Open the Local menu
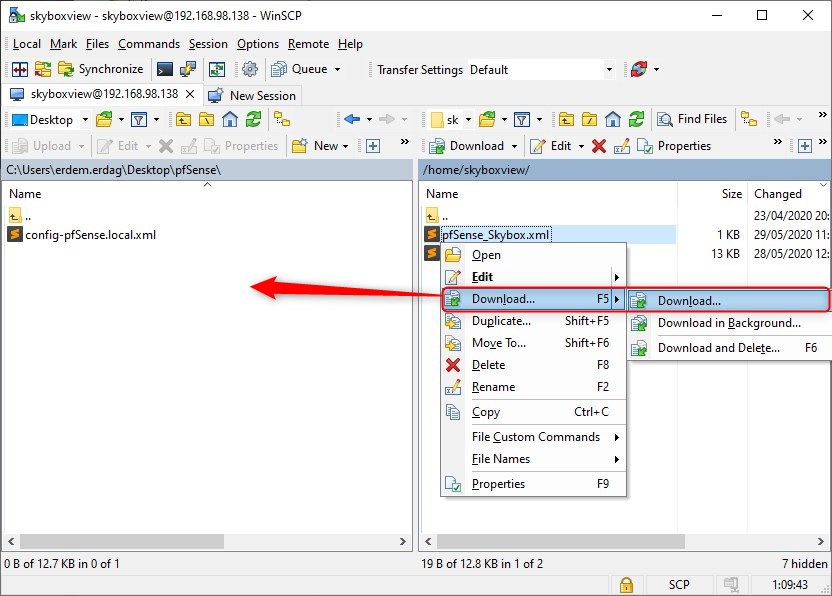 click(27, 44)
